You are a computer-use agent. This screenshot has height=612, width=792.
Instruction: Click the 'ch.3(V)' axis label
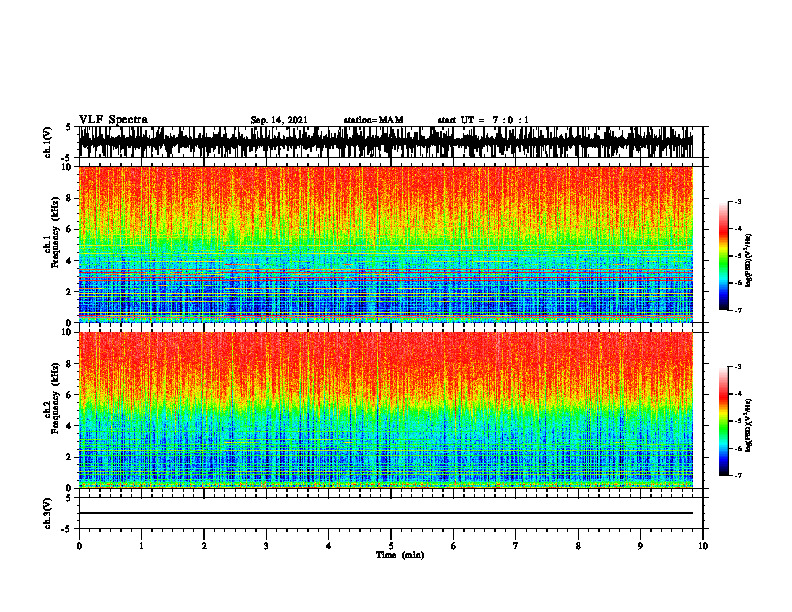pyautogui.click(x=48, y=513)
